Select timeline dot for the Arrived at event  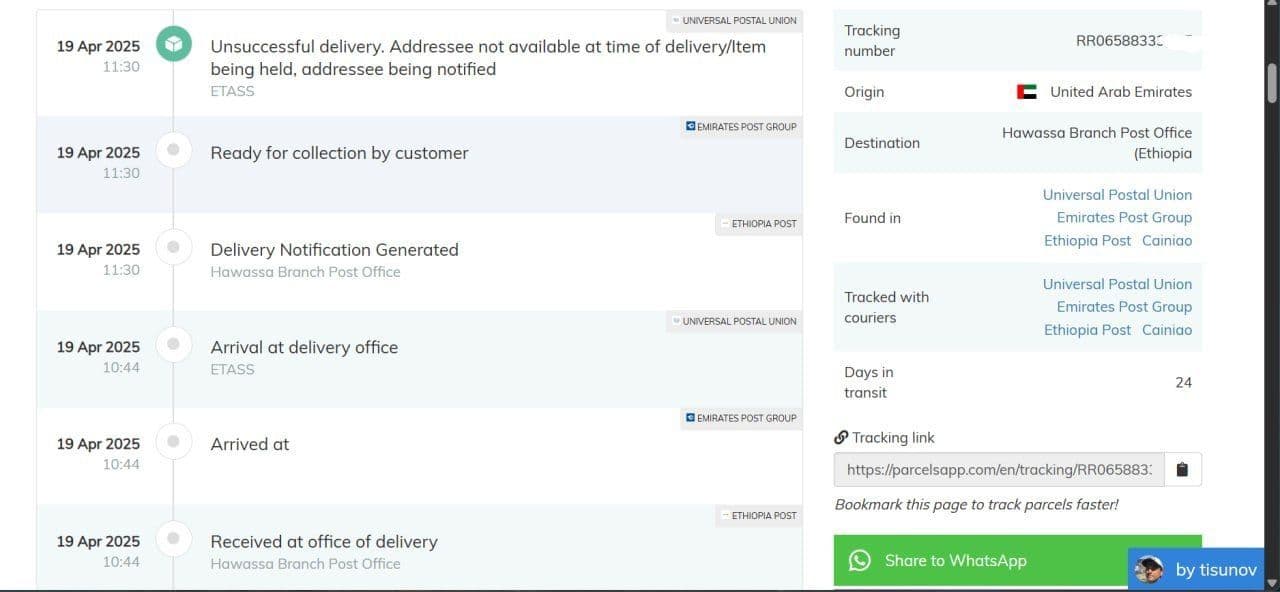point(174,441)
